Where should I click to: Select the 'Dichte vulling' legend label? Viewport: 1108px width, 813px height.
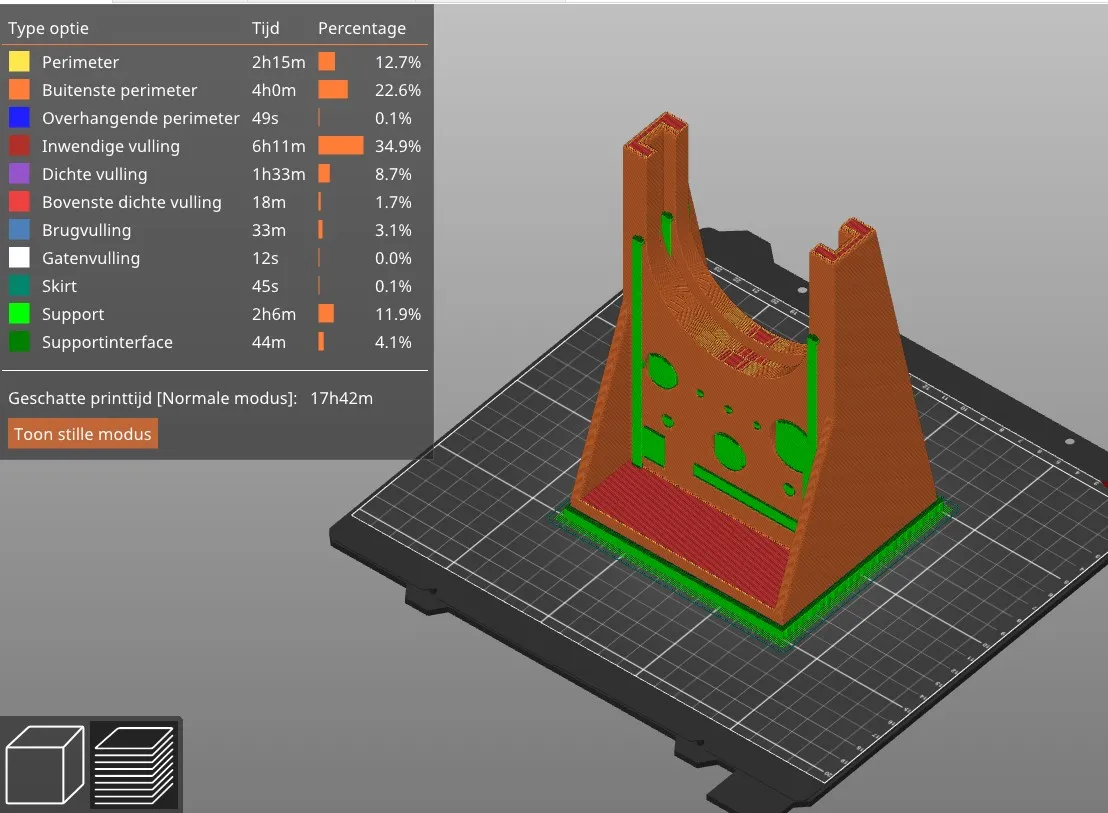point(95,174)
